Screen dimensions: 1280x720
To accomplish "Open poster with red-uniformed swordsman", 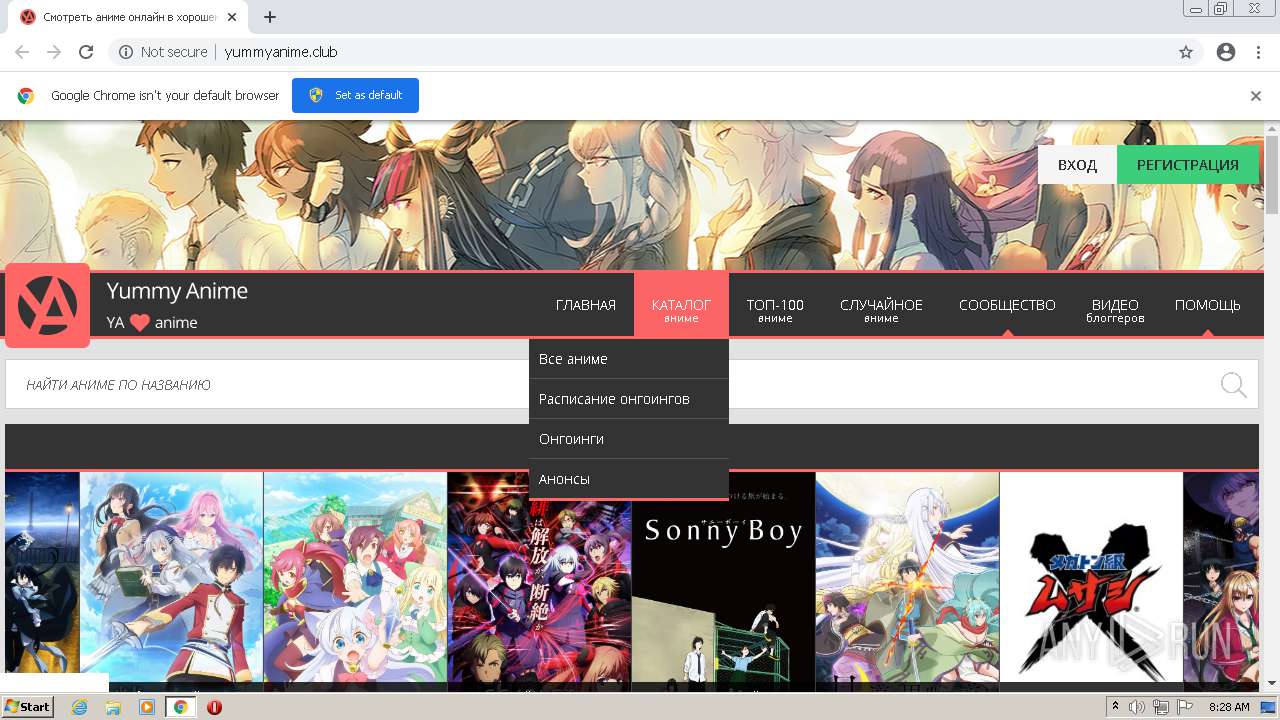I will [171, 580].
